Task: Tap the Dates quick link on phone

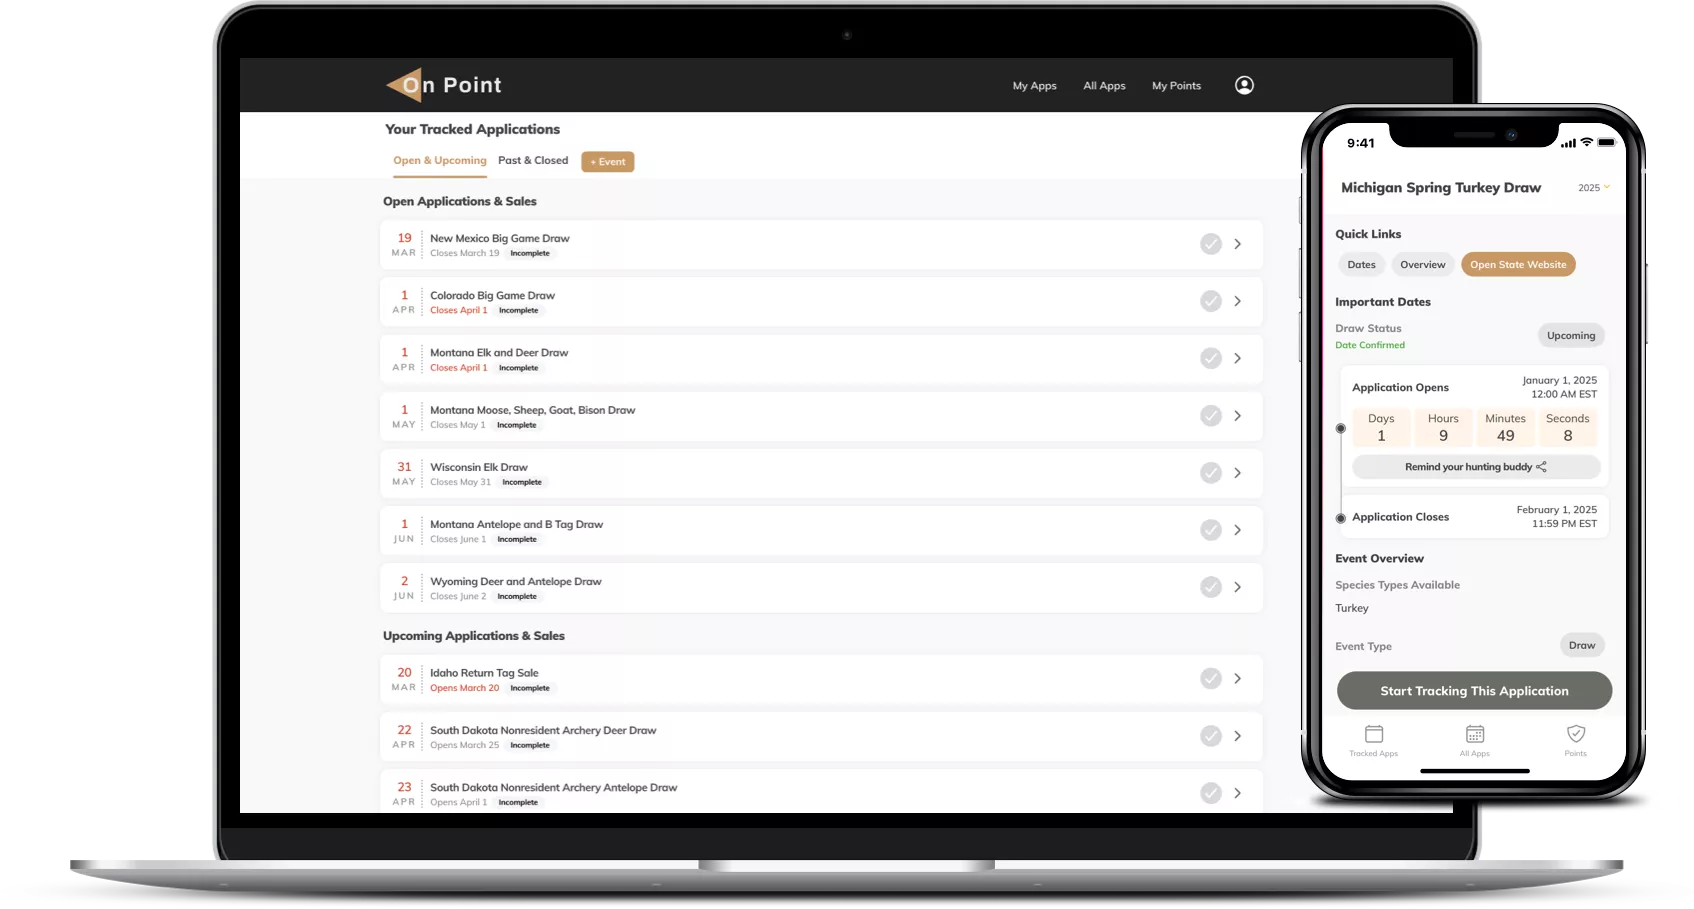Action: point(1361,265)
